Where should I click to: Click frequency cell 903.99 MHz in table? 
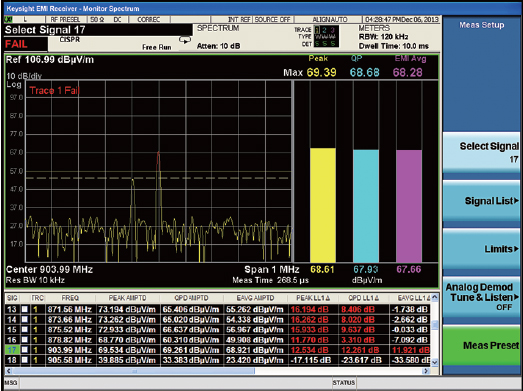70,350
